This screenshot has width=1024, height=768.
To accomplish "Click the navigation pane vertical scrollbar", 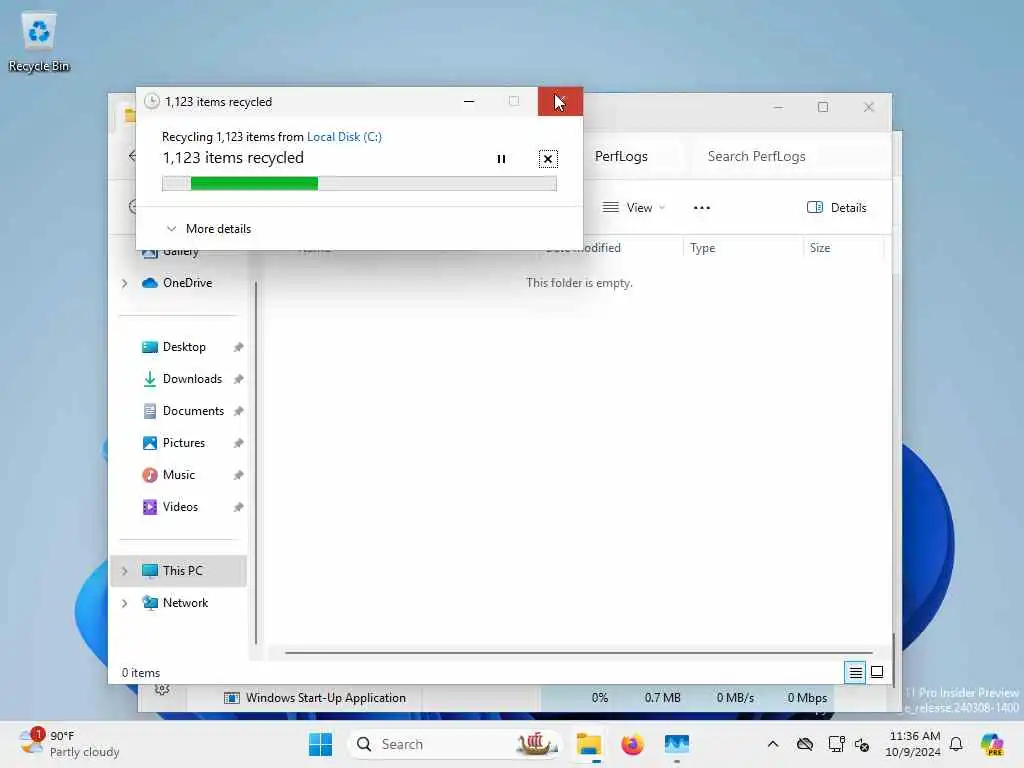I will (256, 462).
